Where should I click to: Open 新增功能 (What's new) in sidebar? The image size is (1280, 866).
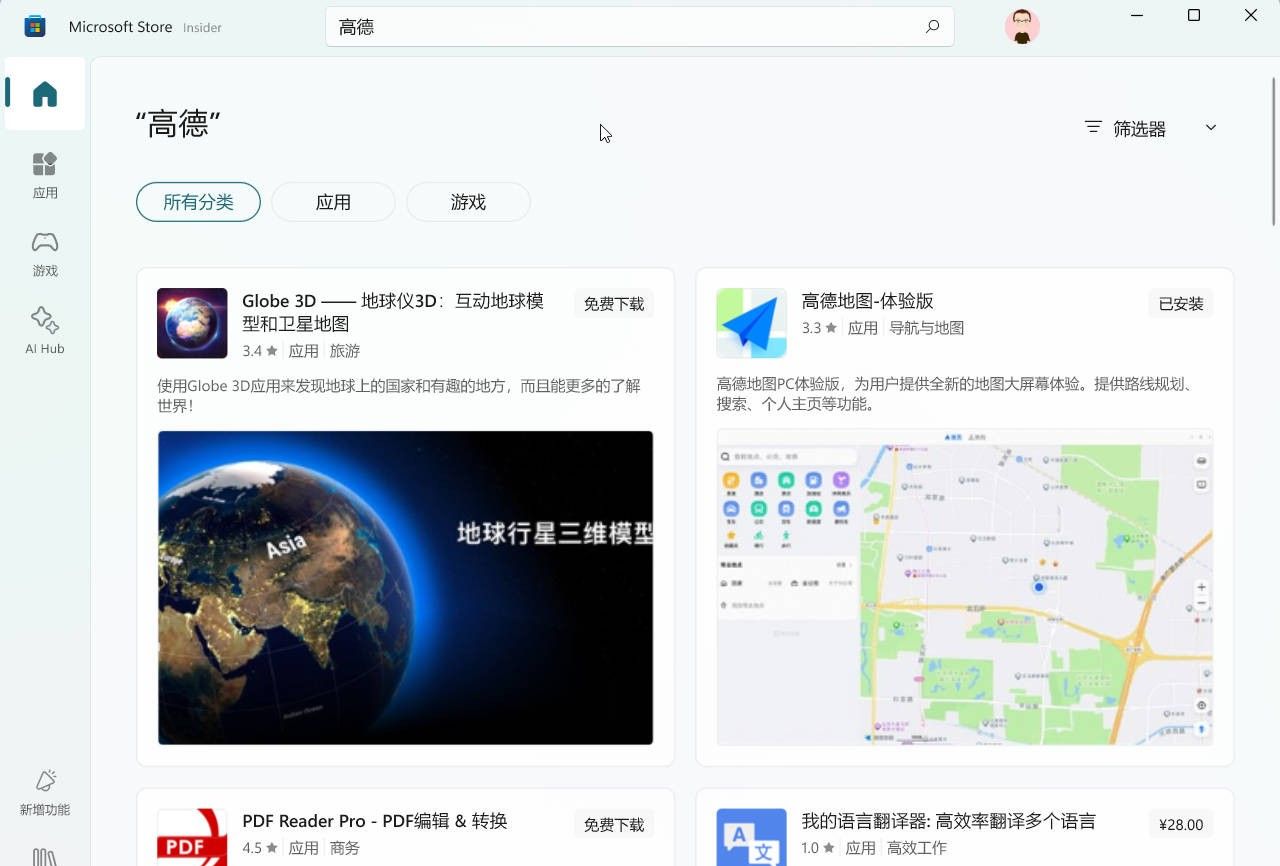[x=45, y=793]
